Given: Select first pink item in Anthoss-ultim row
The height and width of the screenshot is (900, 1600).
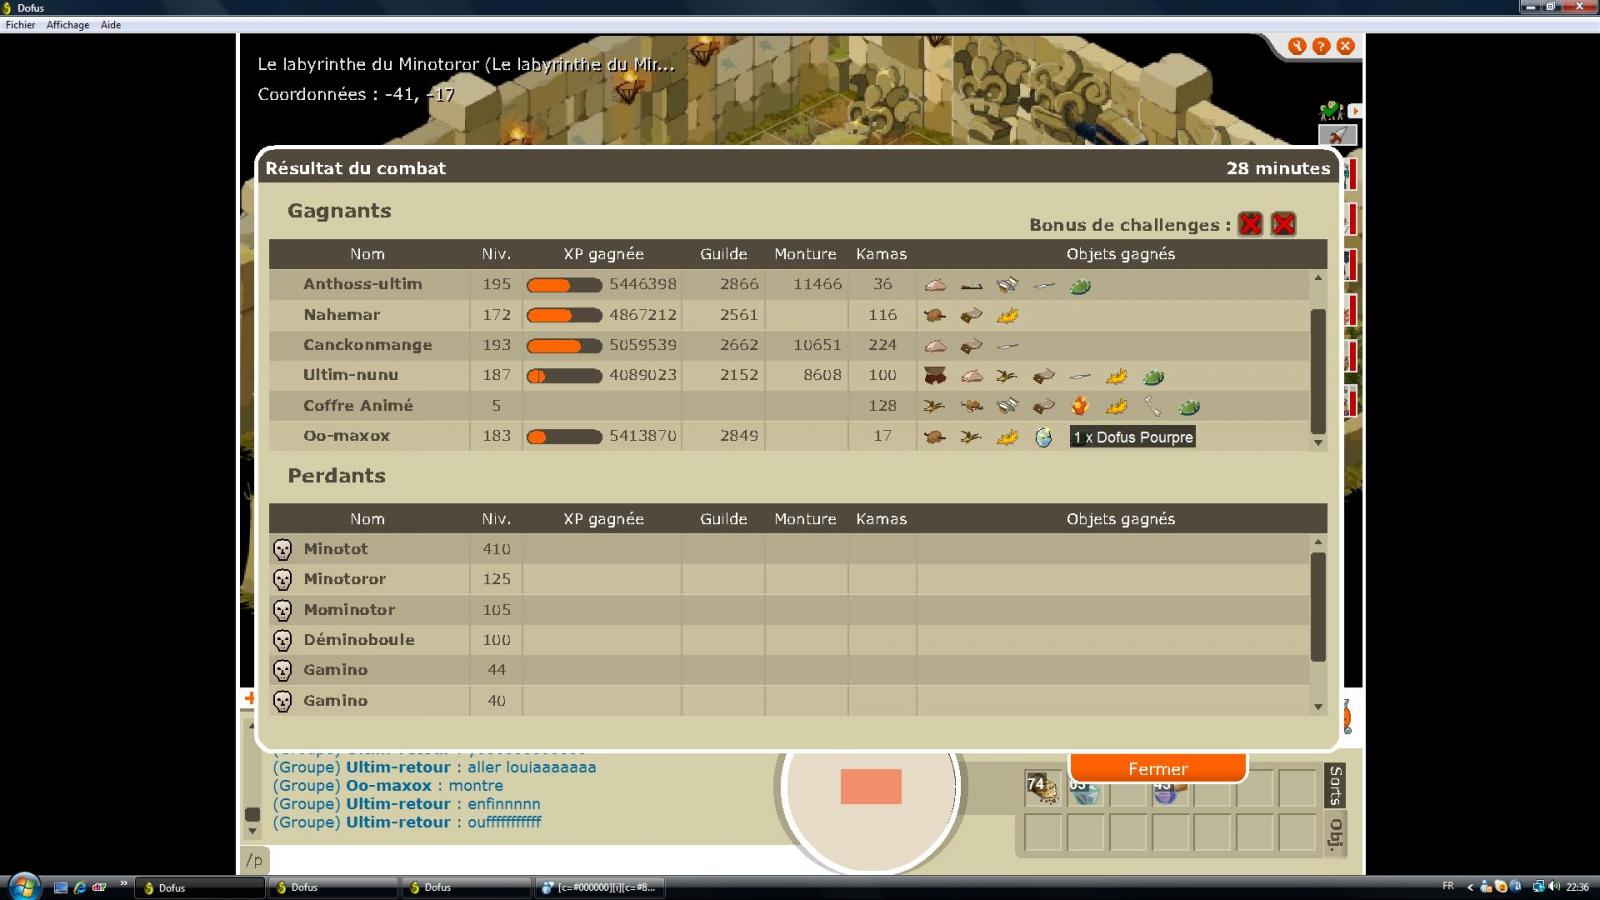Looking at the screenshot, I should 935,286.
